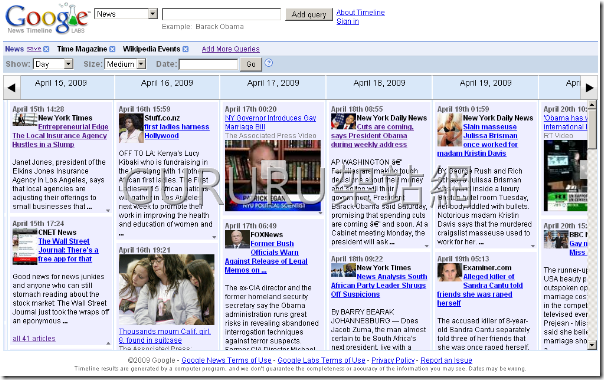The image size is (604, 380).
Task: Play the Patrick Egan video thumbnail
Action: (x=273, y=175)
